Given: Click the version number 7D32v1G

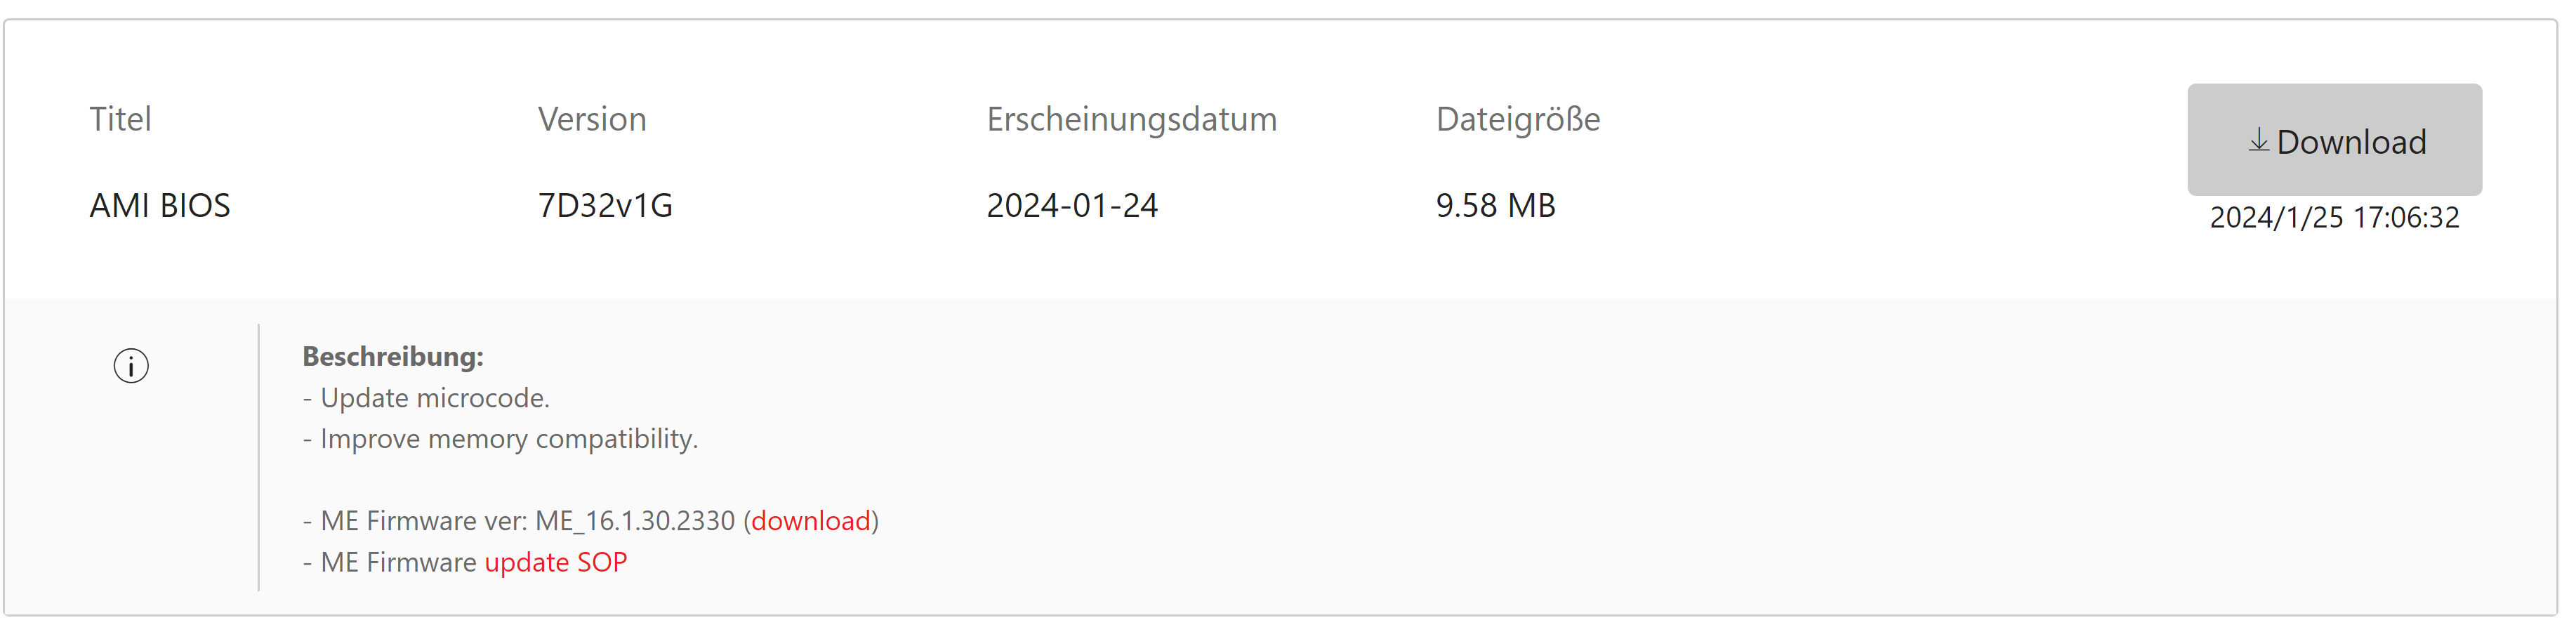Looking at the screenshot, I should pyautogui.click(x=605, y=205).
